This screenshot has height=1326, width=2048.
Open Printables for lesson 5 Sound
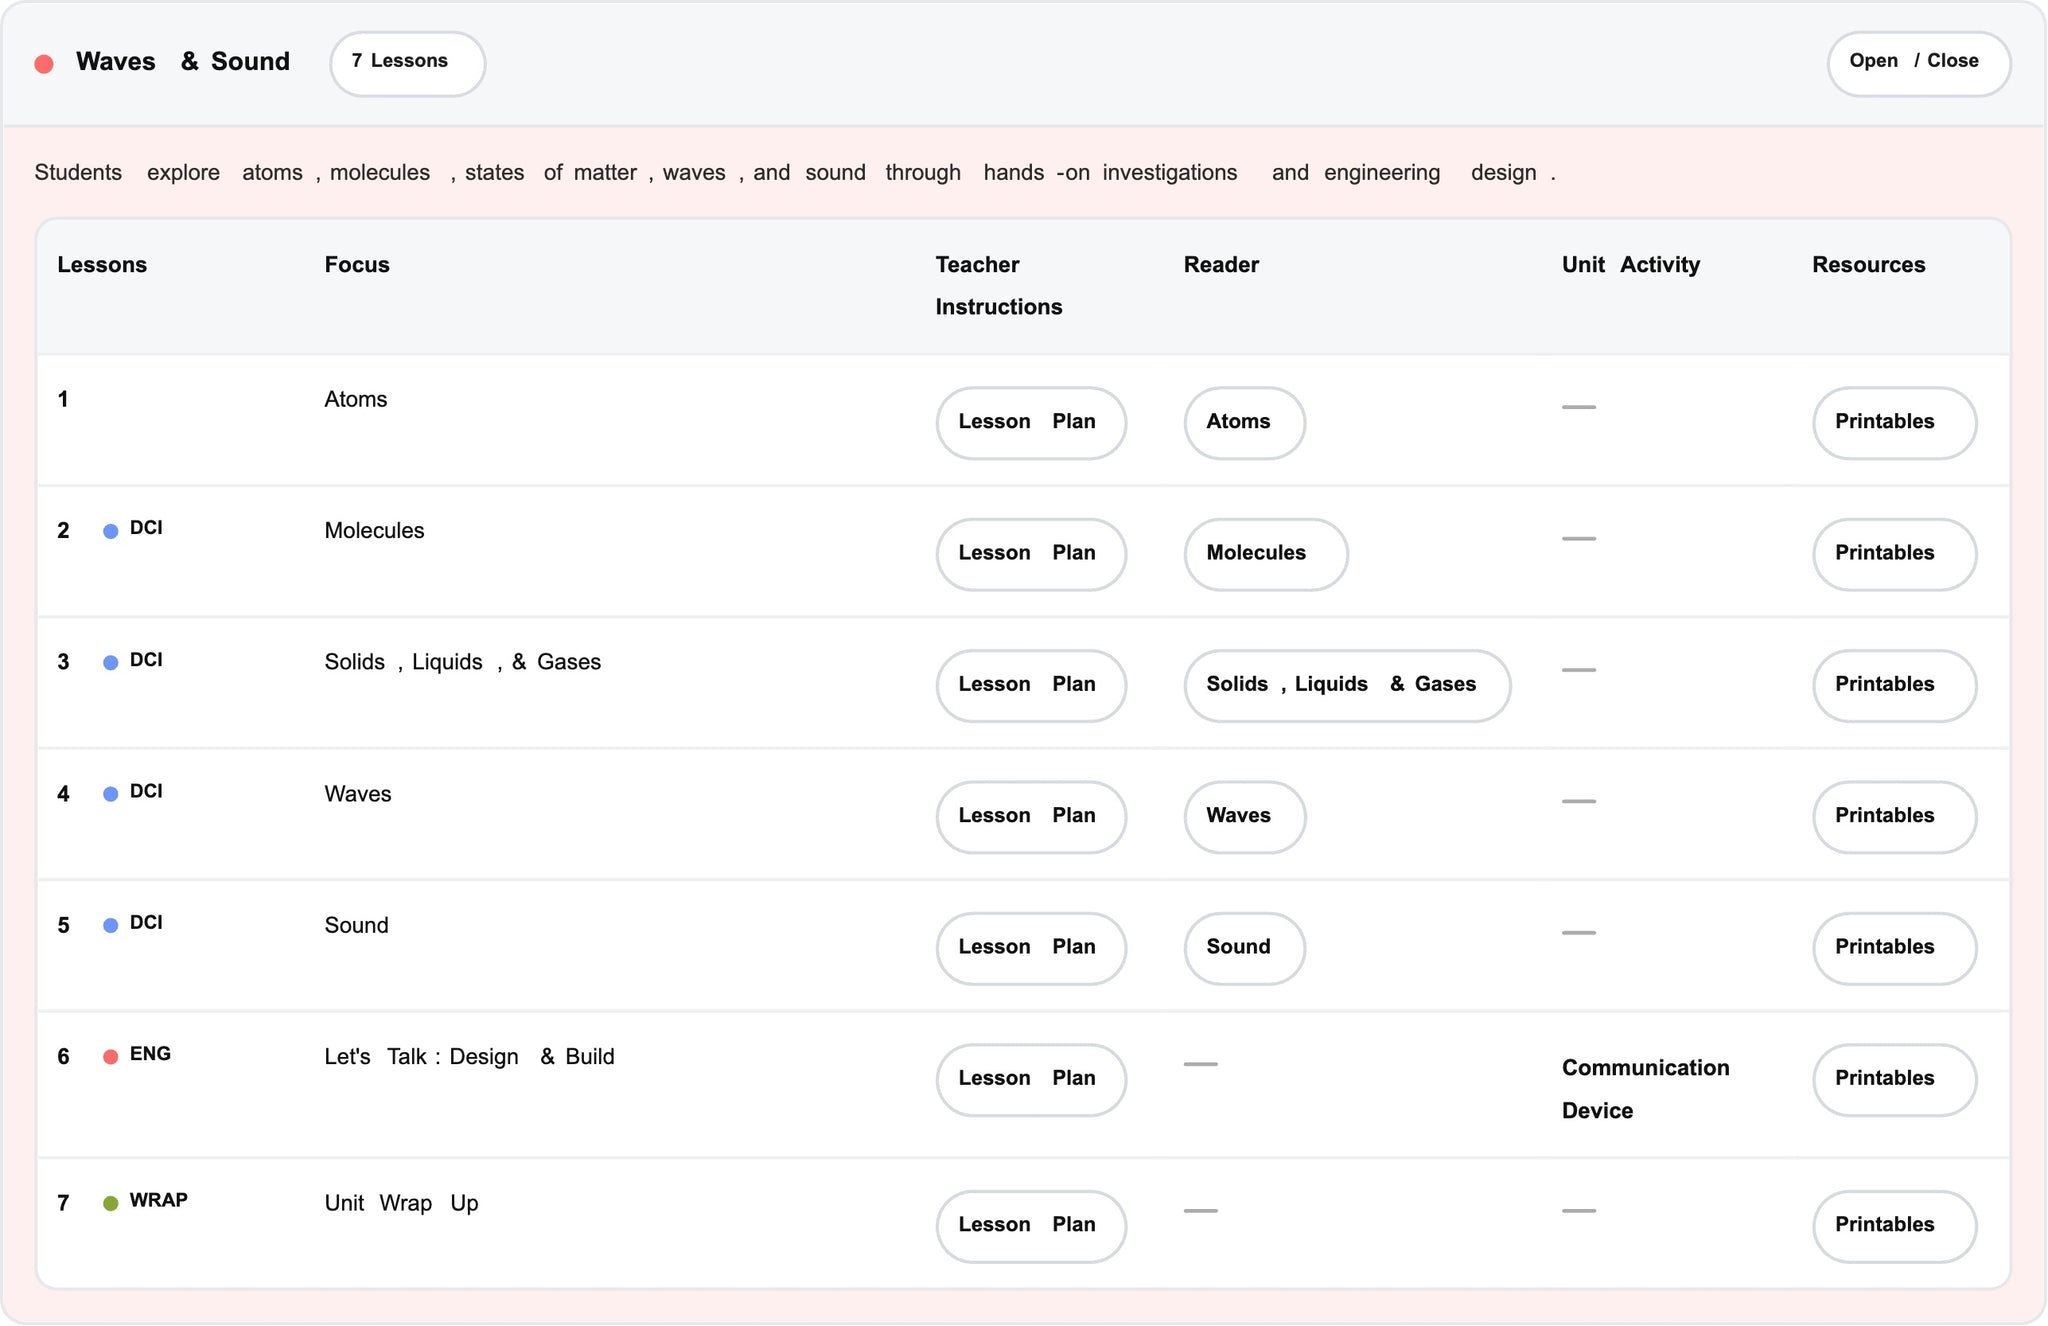pos(1894,948)
